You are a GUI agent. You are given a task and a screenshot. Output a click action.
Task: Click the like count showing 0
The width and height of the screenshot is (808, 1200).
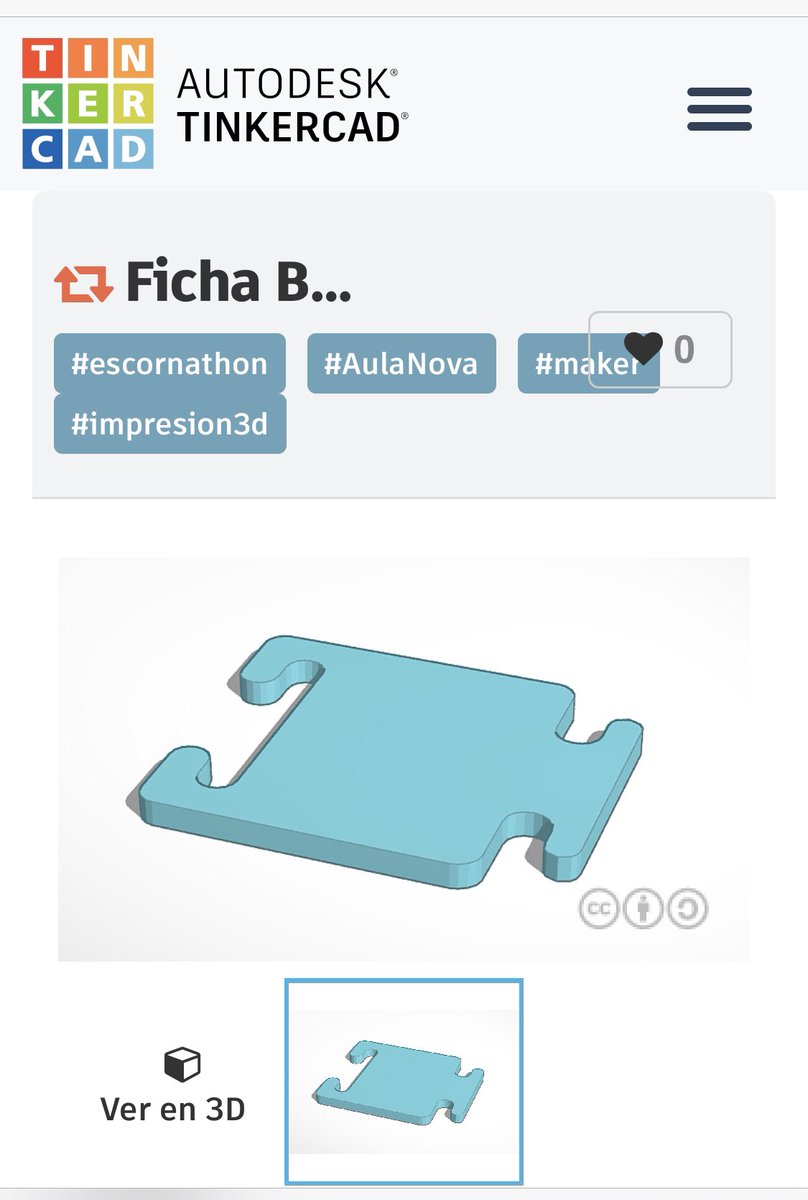(684, 349)
